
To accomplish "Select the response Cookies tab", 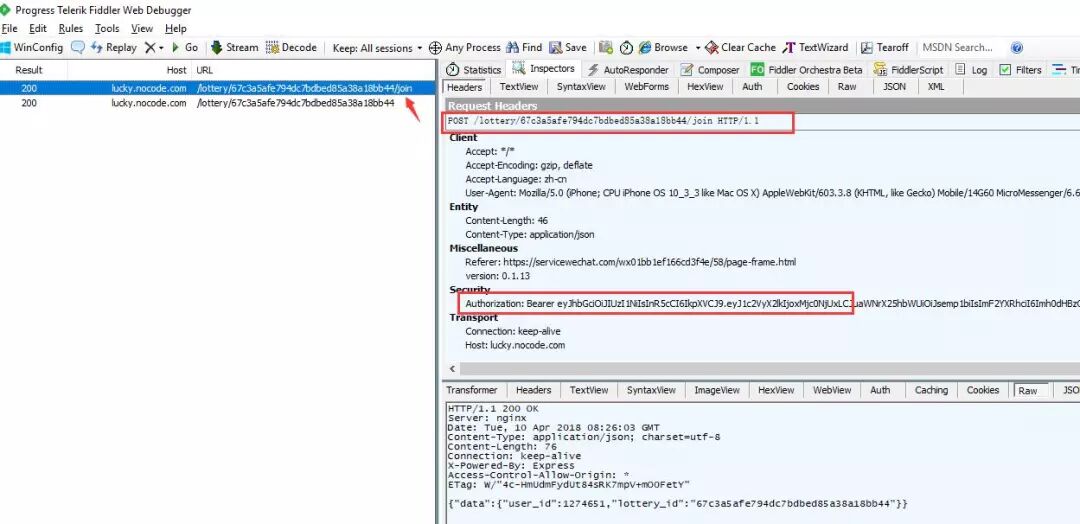I will (983, 390).
